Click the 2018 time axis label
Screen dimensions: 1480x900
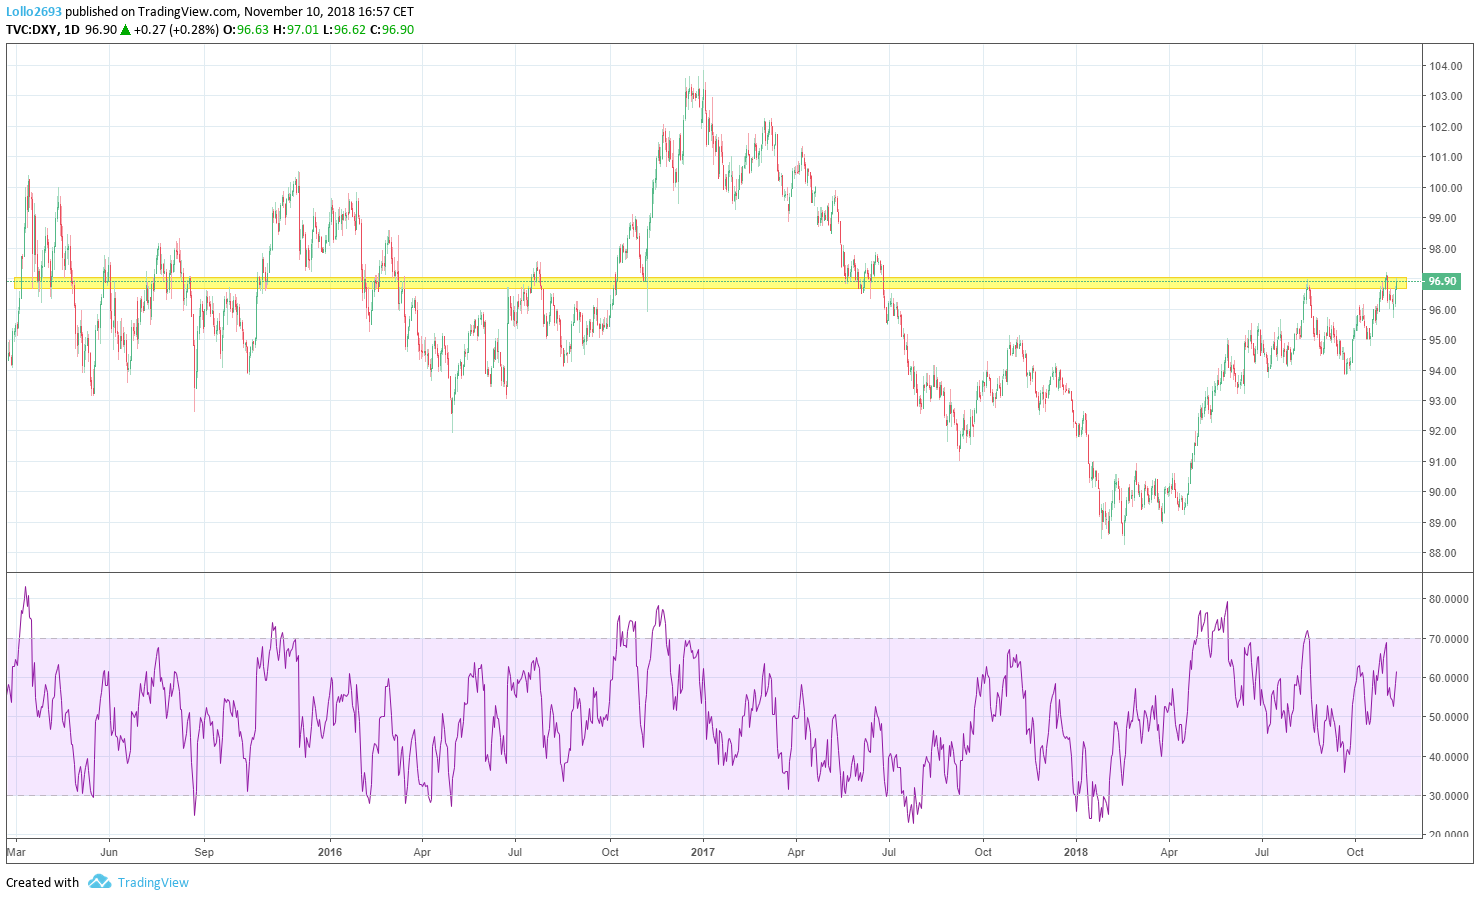(1076, 852)
